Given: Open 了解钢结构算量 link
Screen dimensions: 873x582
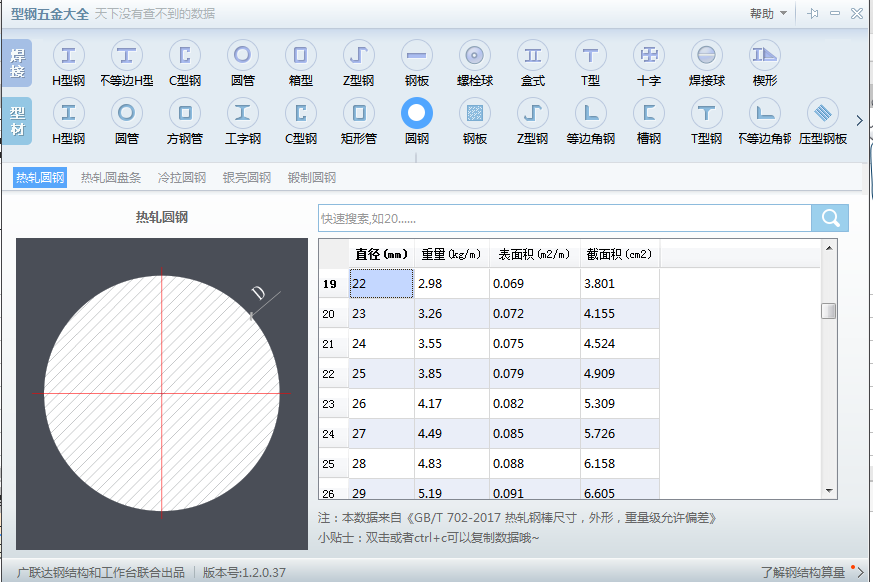Looking at the screenshot, I should [802, 572].
